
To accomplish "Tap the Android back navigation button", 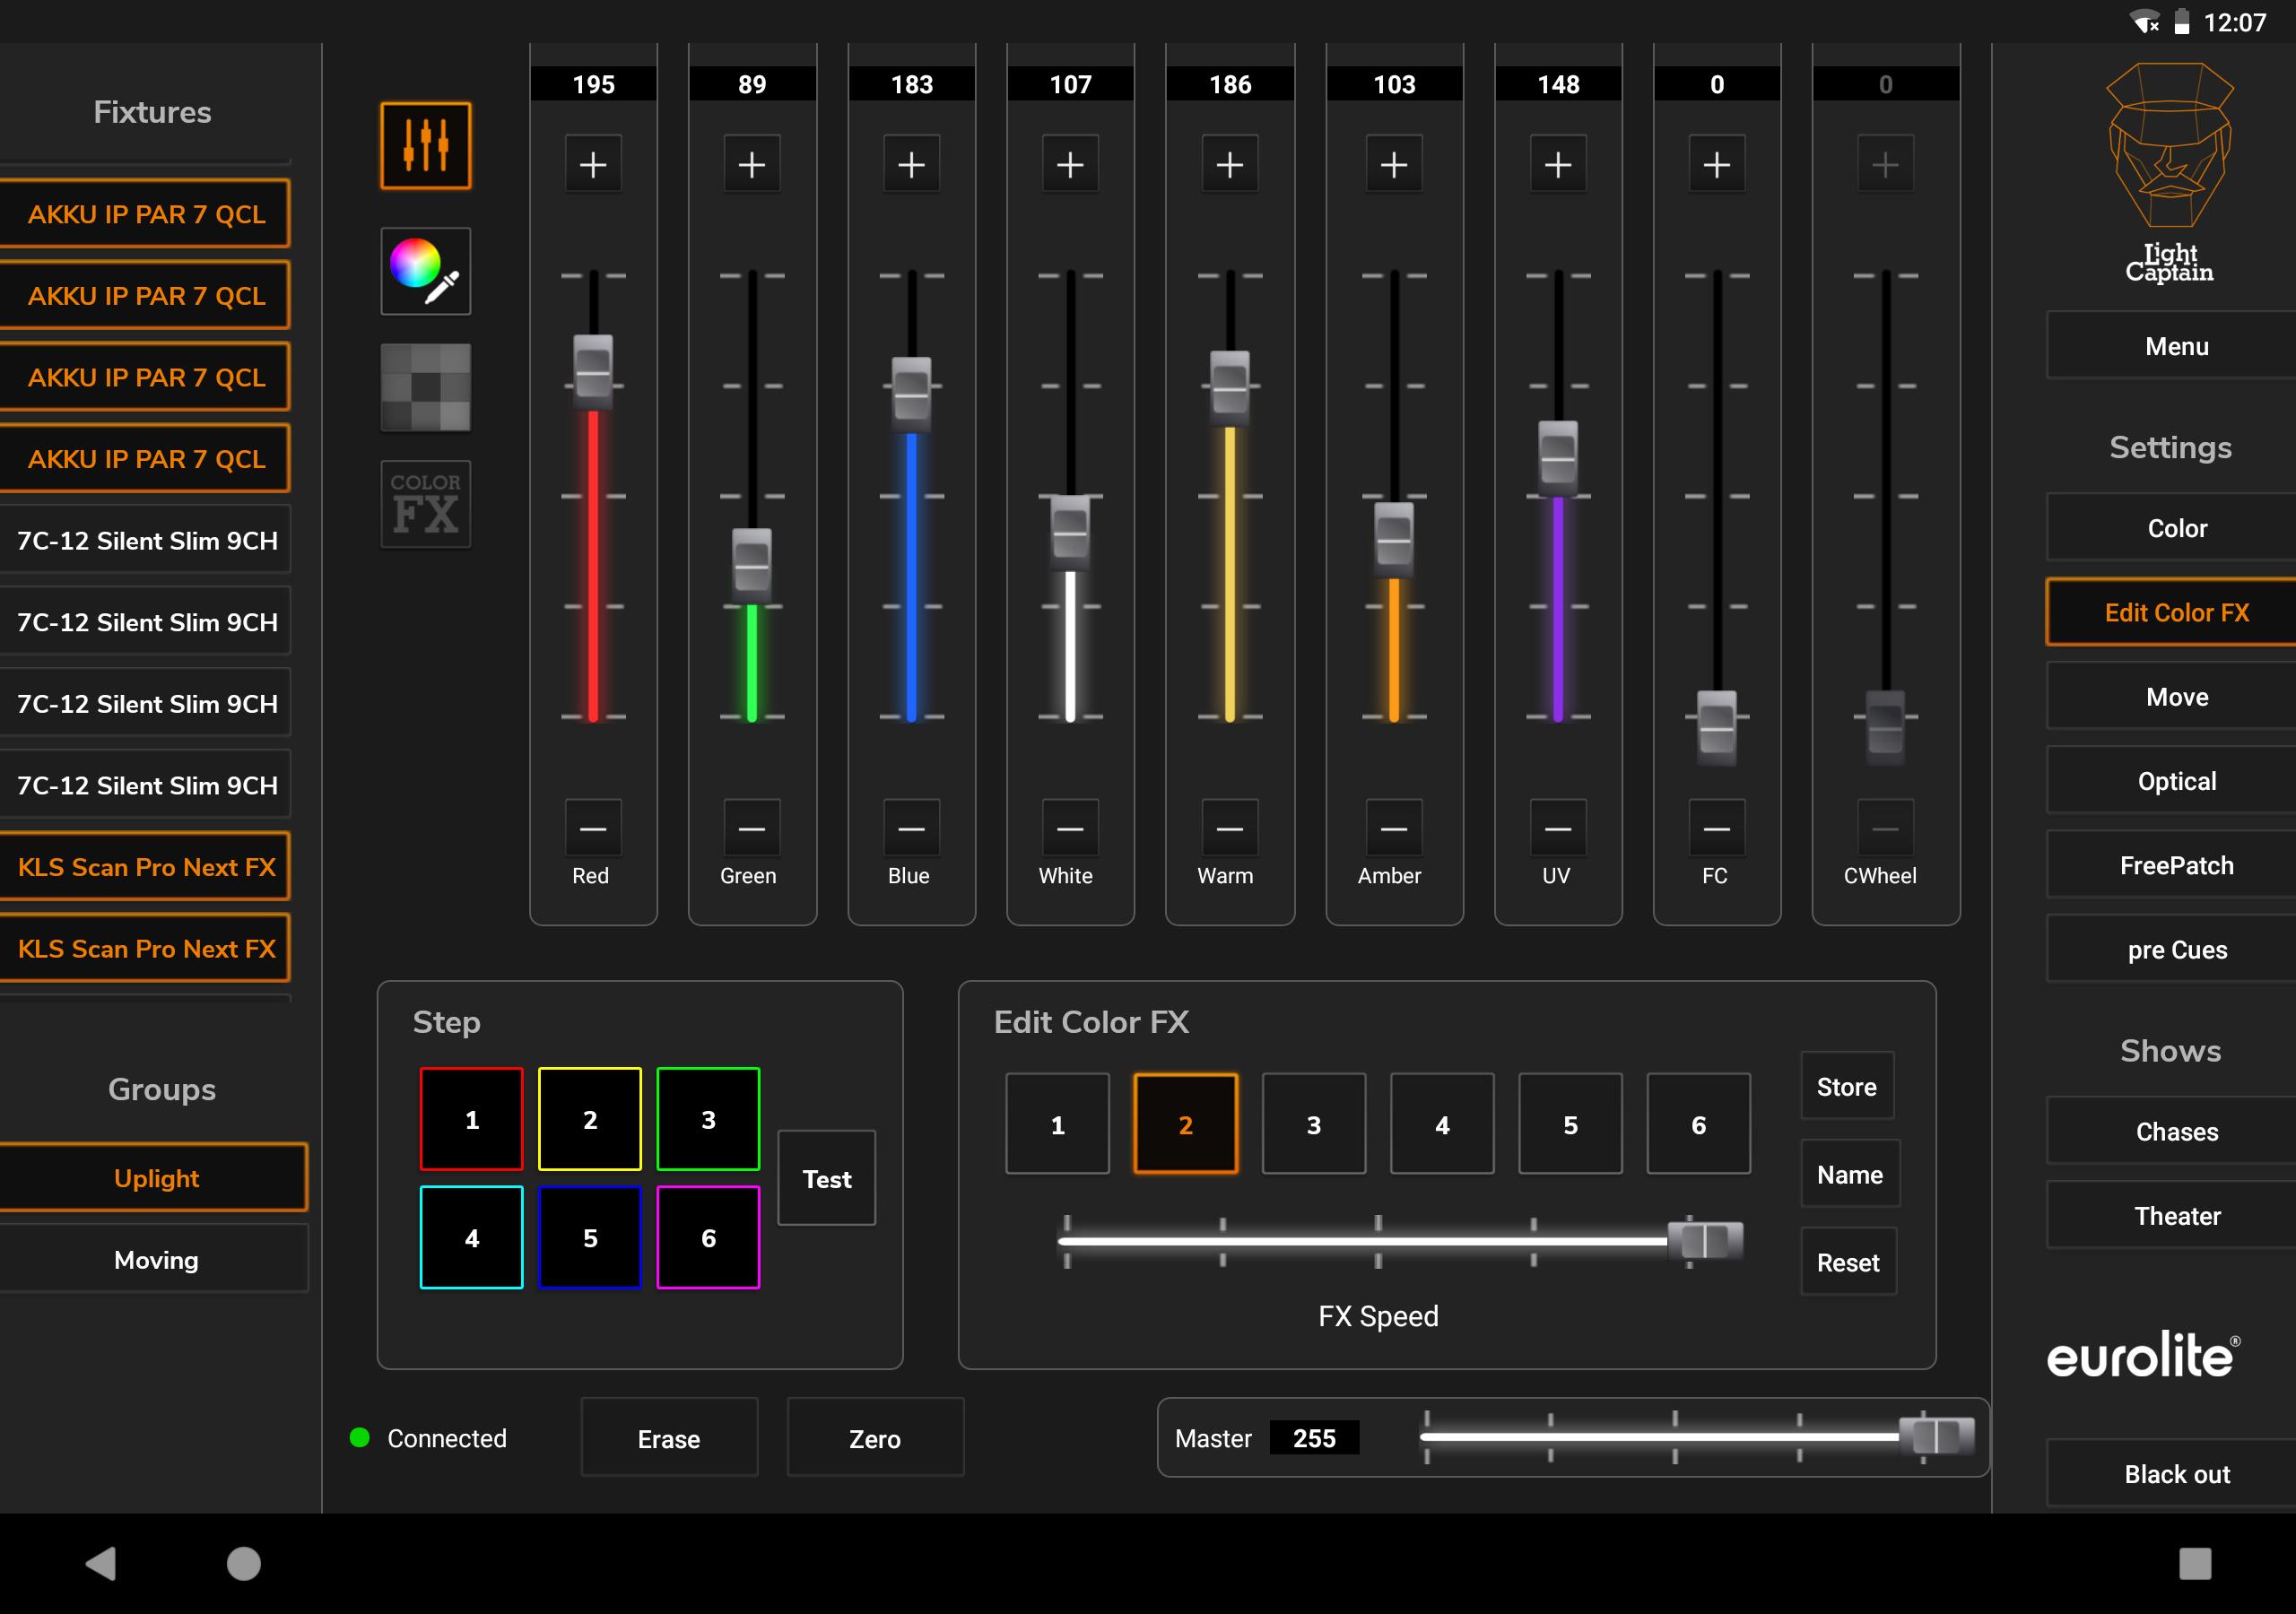I will click(101, 1563).
